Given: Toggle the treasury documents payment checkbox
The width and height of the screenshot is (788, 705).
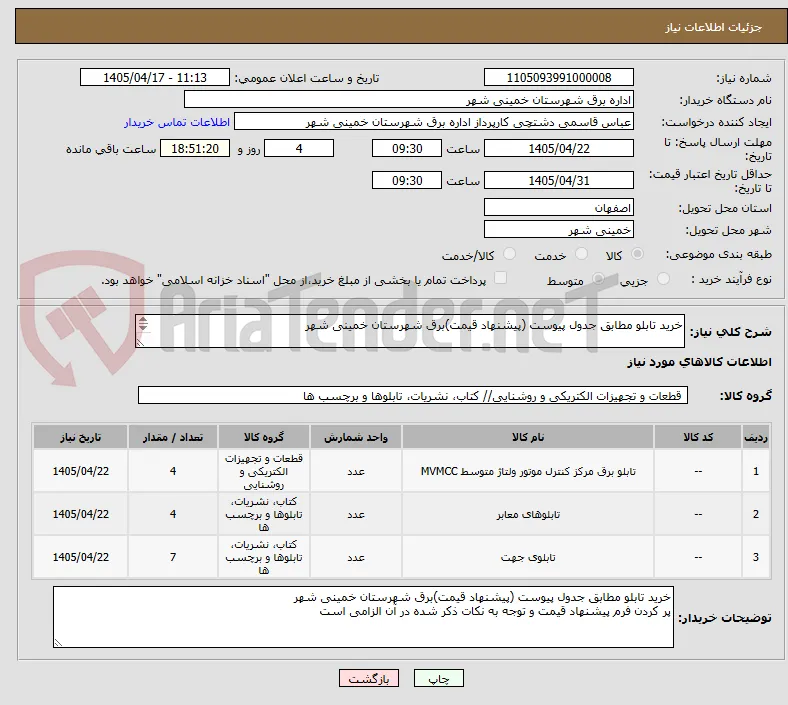Looking at the screenshot, I should coord(501,278).
